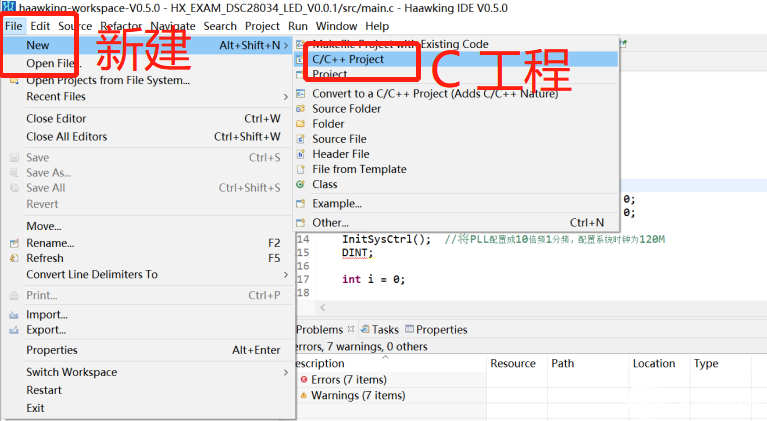Click the Source File icon
This screenshot has height=421, width=767.
tap(301, 139)
